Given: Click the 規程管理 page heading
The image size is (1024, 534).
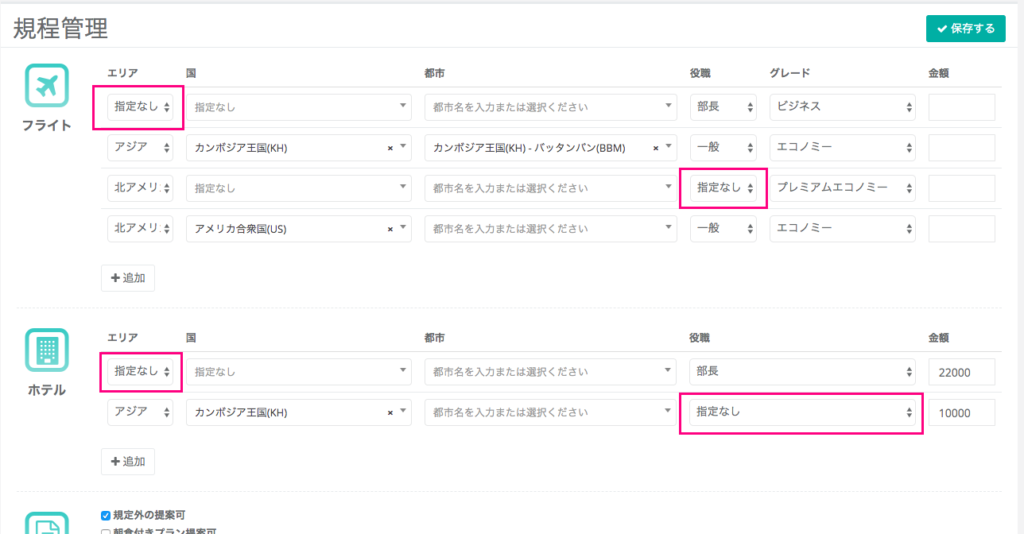Looking at the screenshot, I should [61, 29].
